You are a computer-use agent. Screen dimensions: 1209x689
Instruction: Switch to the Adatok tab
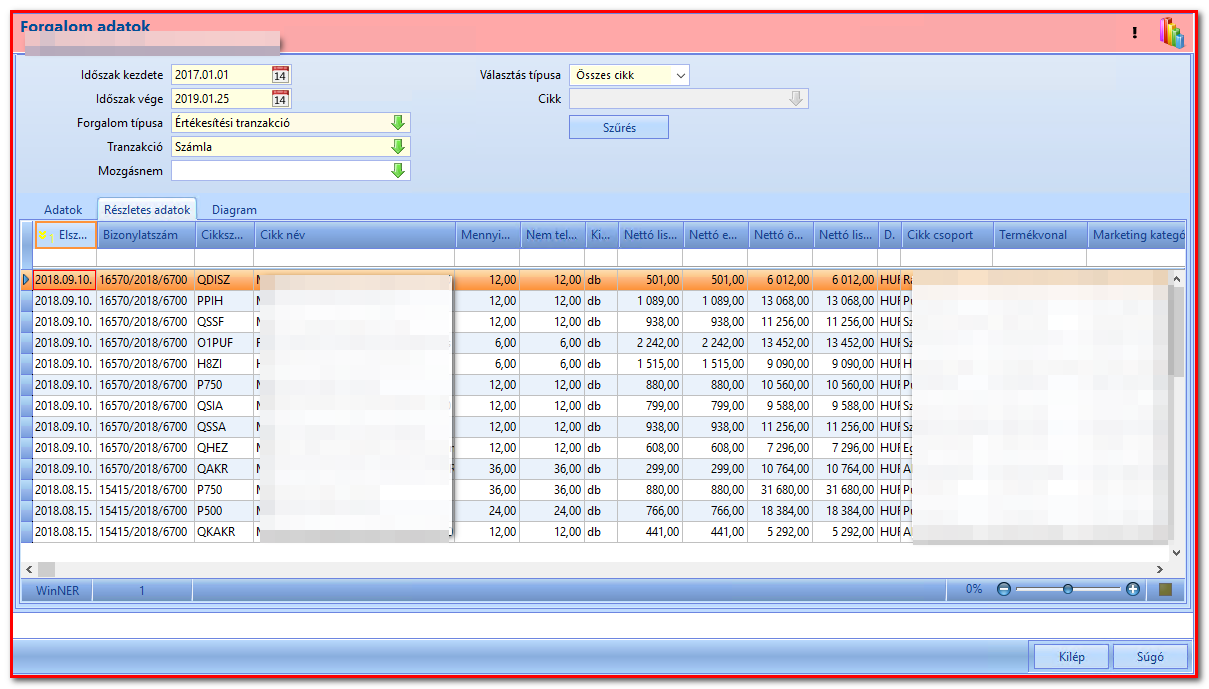63,210
